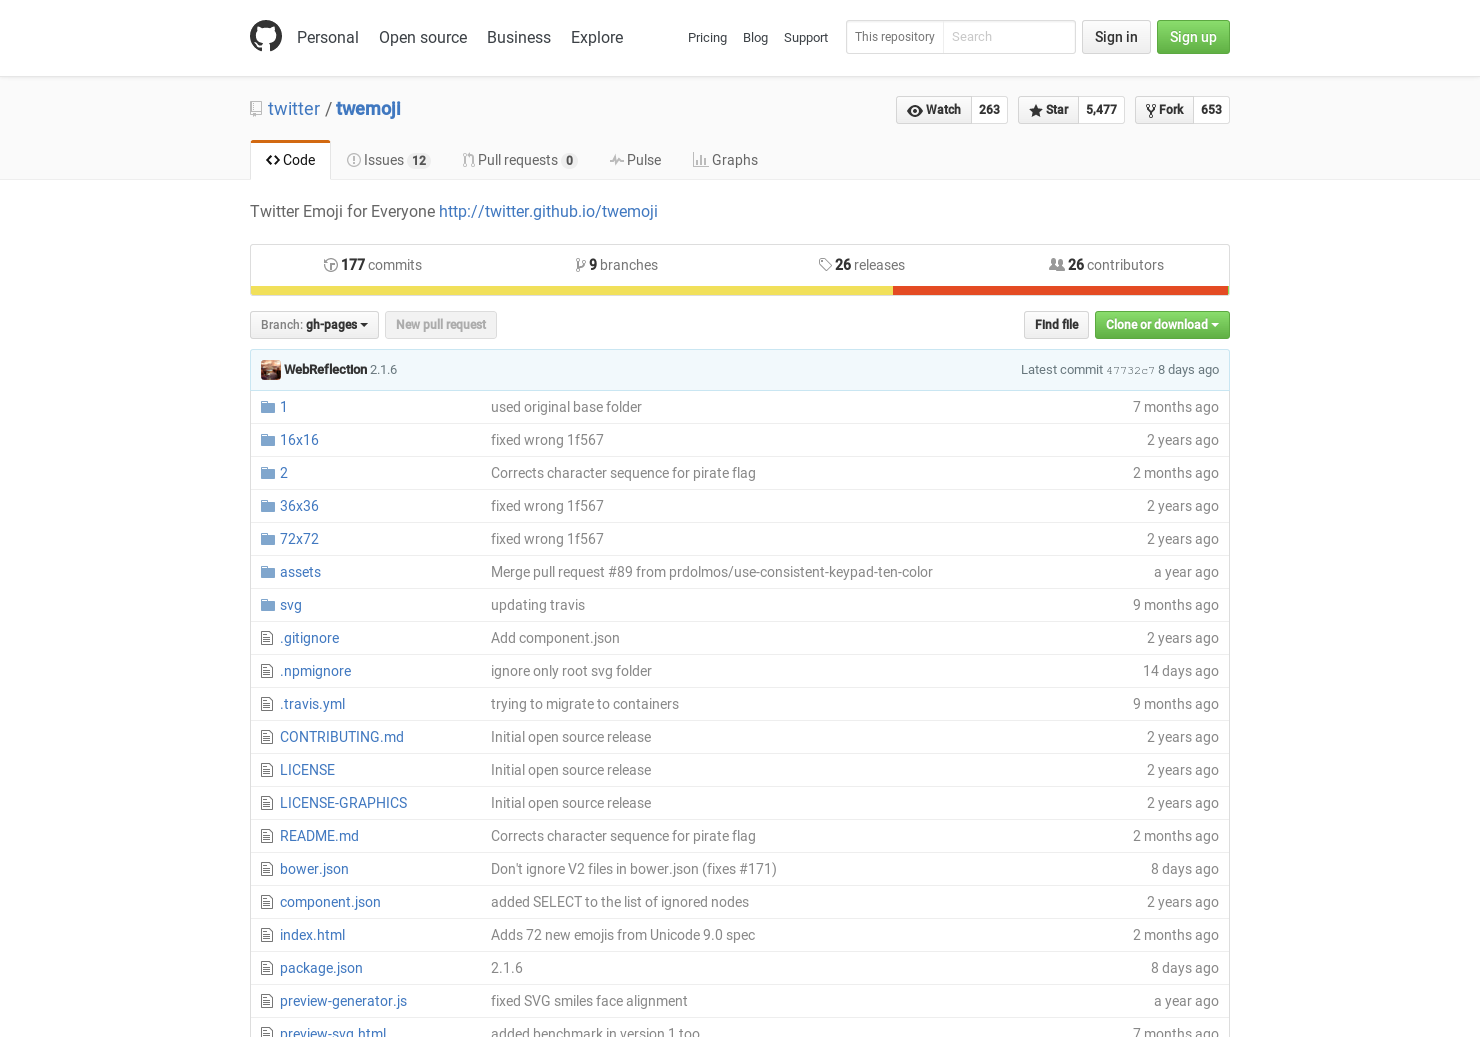This screenshot has height=1037, width=1480.
Task: Click the WebReflection author name
Action: tap(325, 370)
